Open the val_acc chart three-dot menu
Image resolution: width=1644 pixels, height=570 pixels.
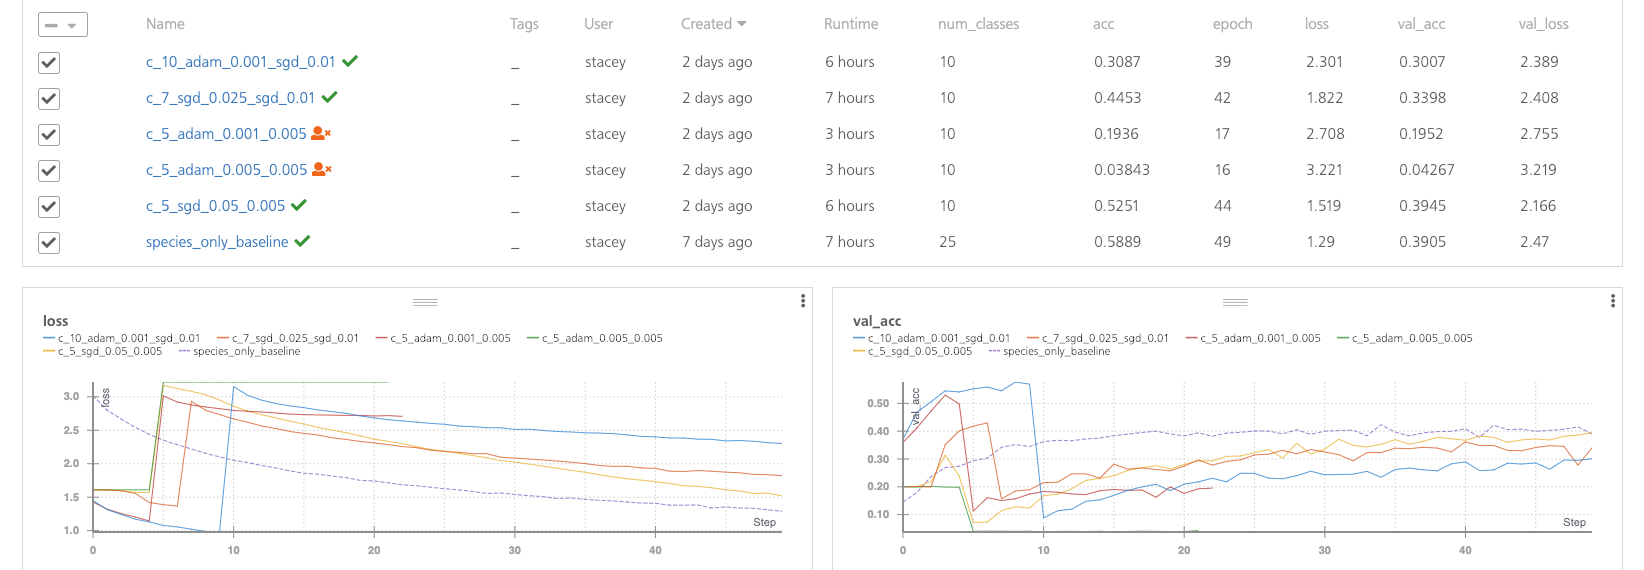click(1612, 301)
